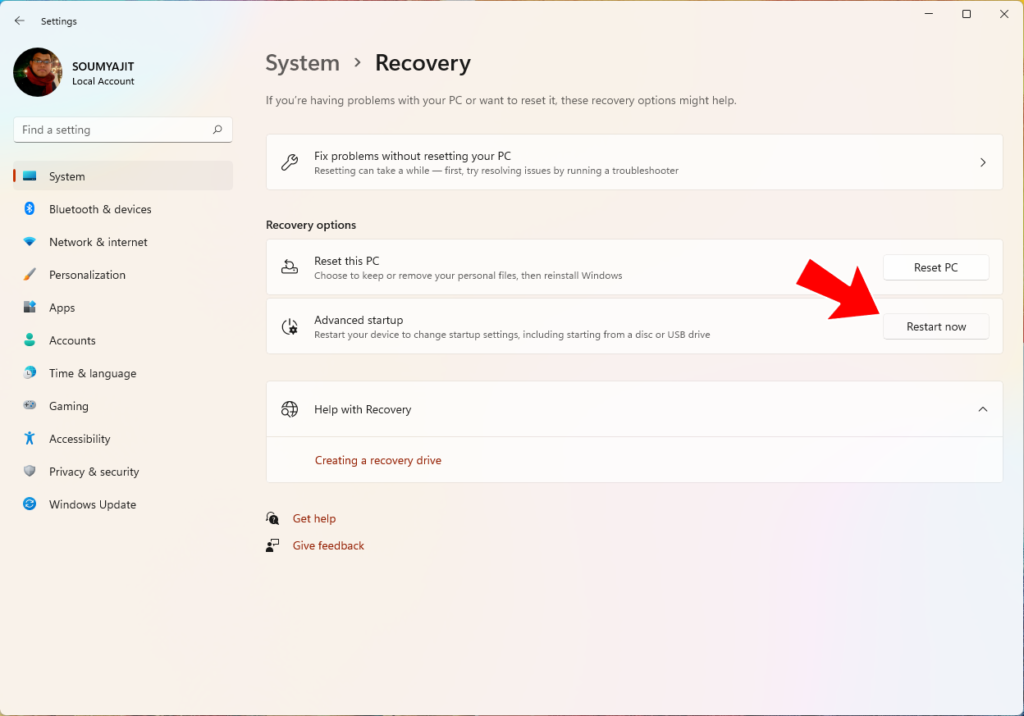This screenshot has height=716, width=1024.
Task: Click the Time & language globe-clock icon
Action: coord(29,372)
